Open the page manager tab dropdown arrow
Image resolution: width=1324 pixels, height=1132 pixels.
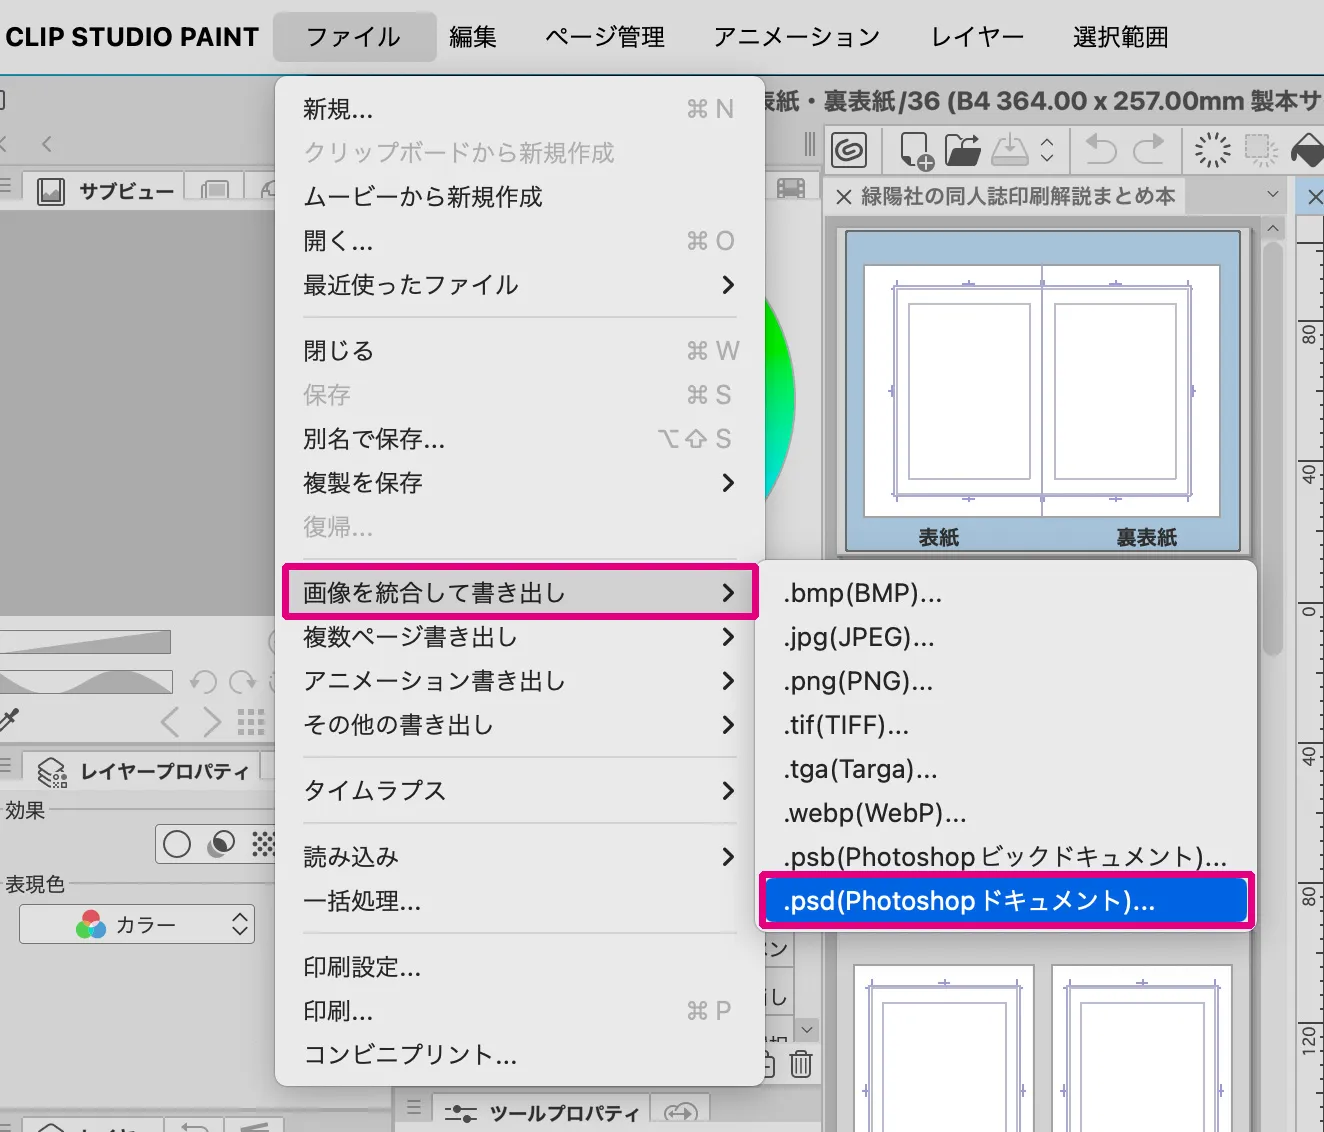point(1273,194)
